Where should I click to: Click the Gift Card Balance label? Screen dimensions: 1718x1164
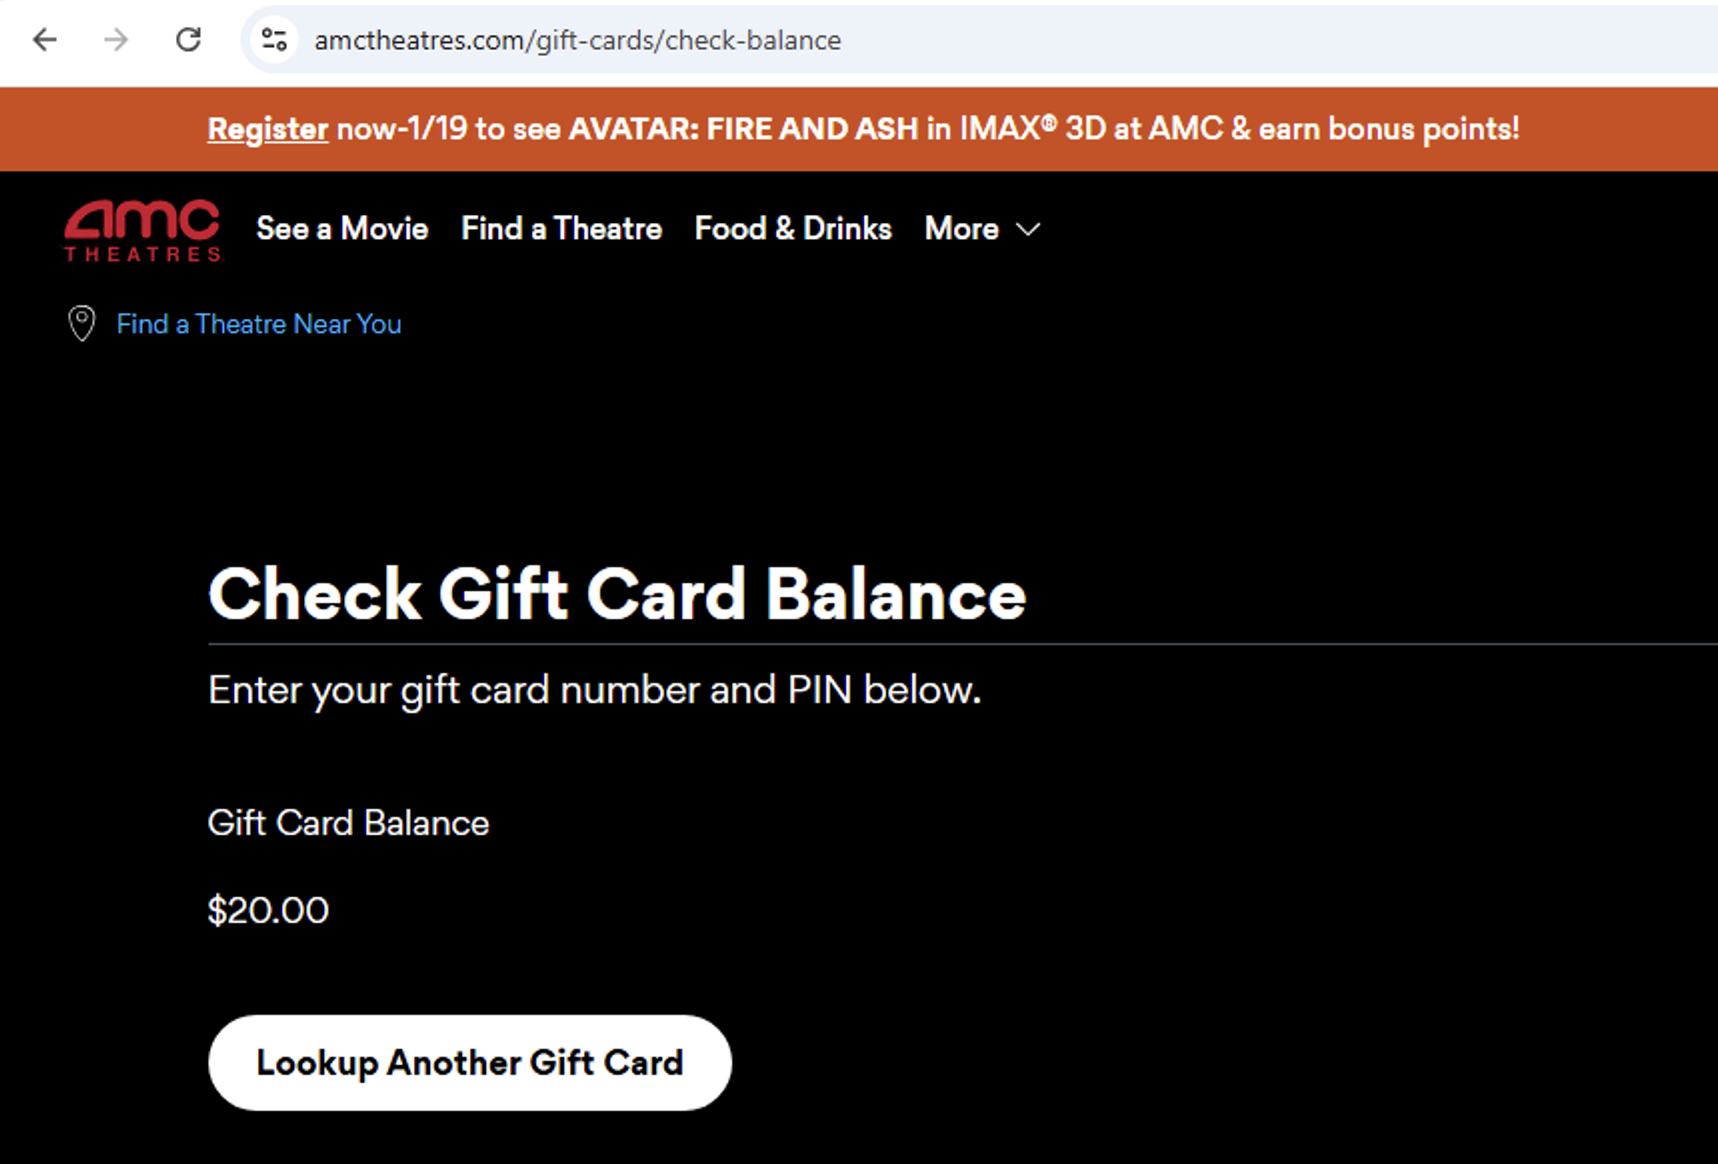348,823
